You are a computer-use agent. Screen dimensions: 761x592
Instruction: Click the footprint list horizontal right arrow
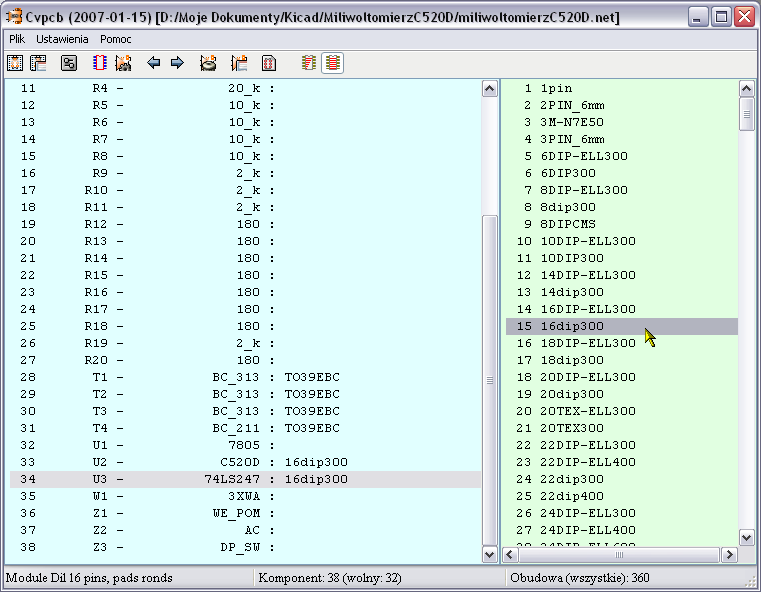coord(729,555)
